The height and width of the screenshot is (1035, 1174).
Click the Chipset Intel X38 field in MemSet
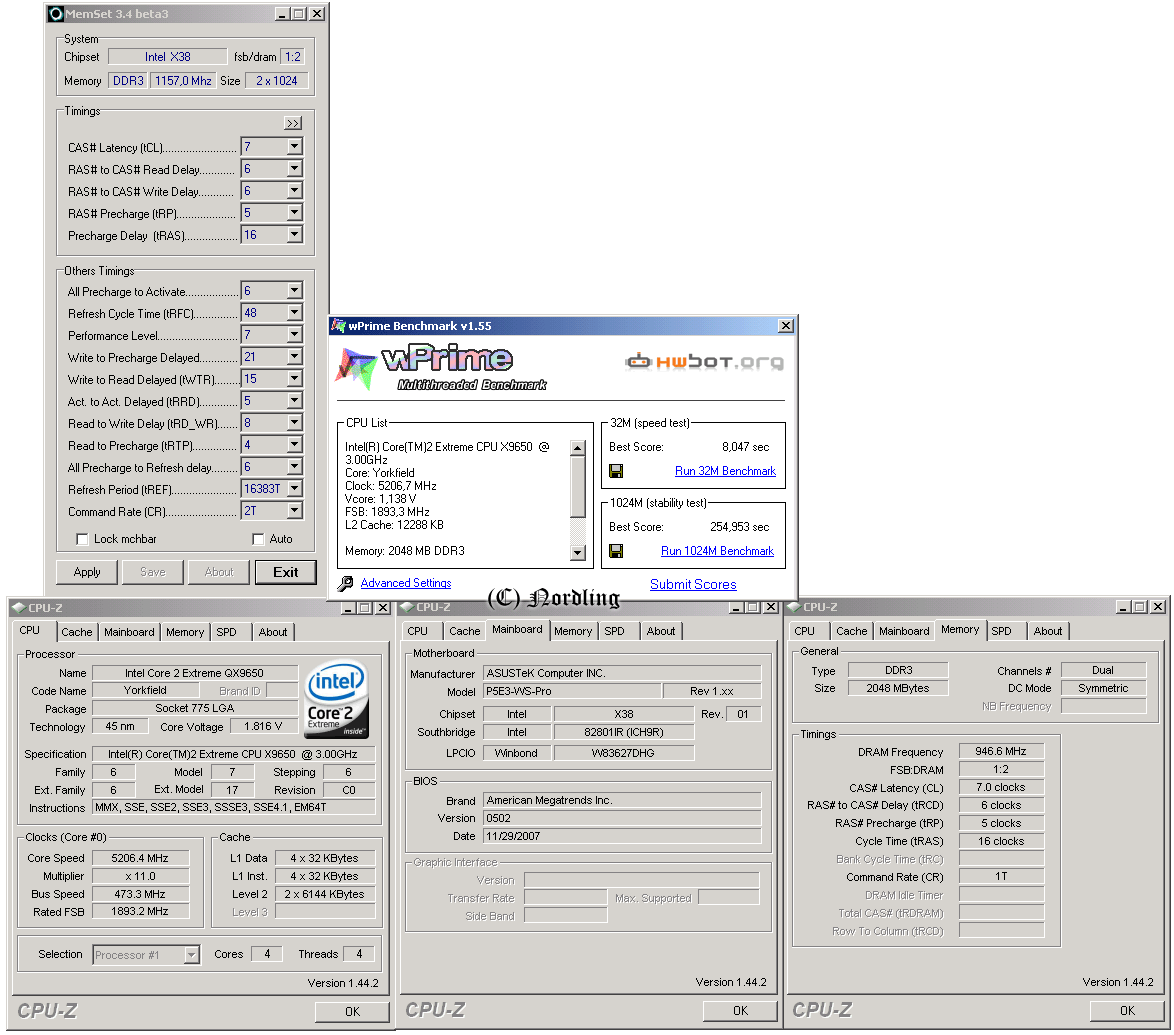pos(168,57)
